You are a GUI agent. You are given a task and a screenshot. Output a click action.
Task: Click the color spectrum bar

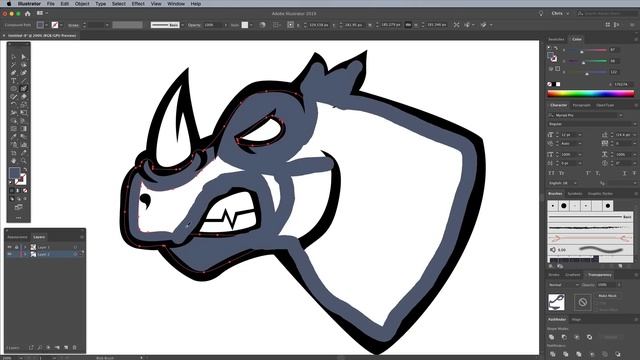pyautogui.click(x=591, y=93)
